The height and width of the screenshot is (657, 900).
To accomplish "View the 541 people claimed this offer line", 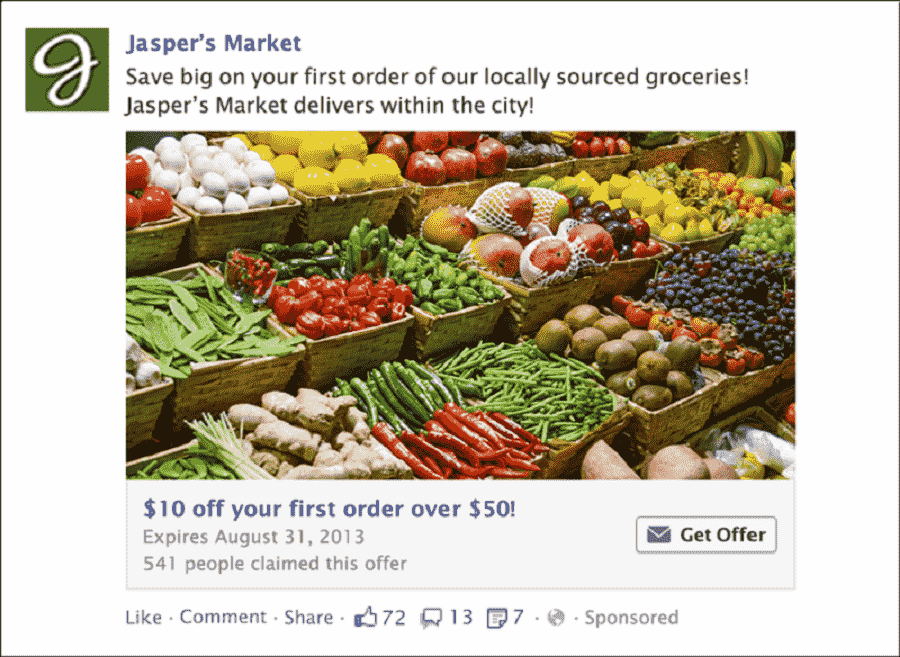I will click(x=275, y=563).
